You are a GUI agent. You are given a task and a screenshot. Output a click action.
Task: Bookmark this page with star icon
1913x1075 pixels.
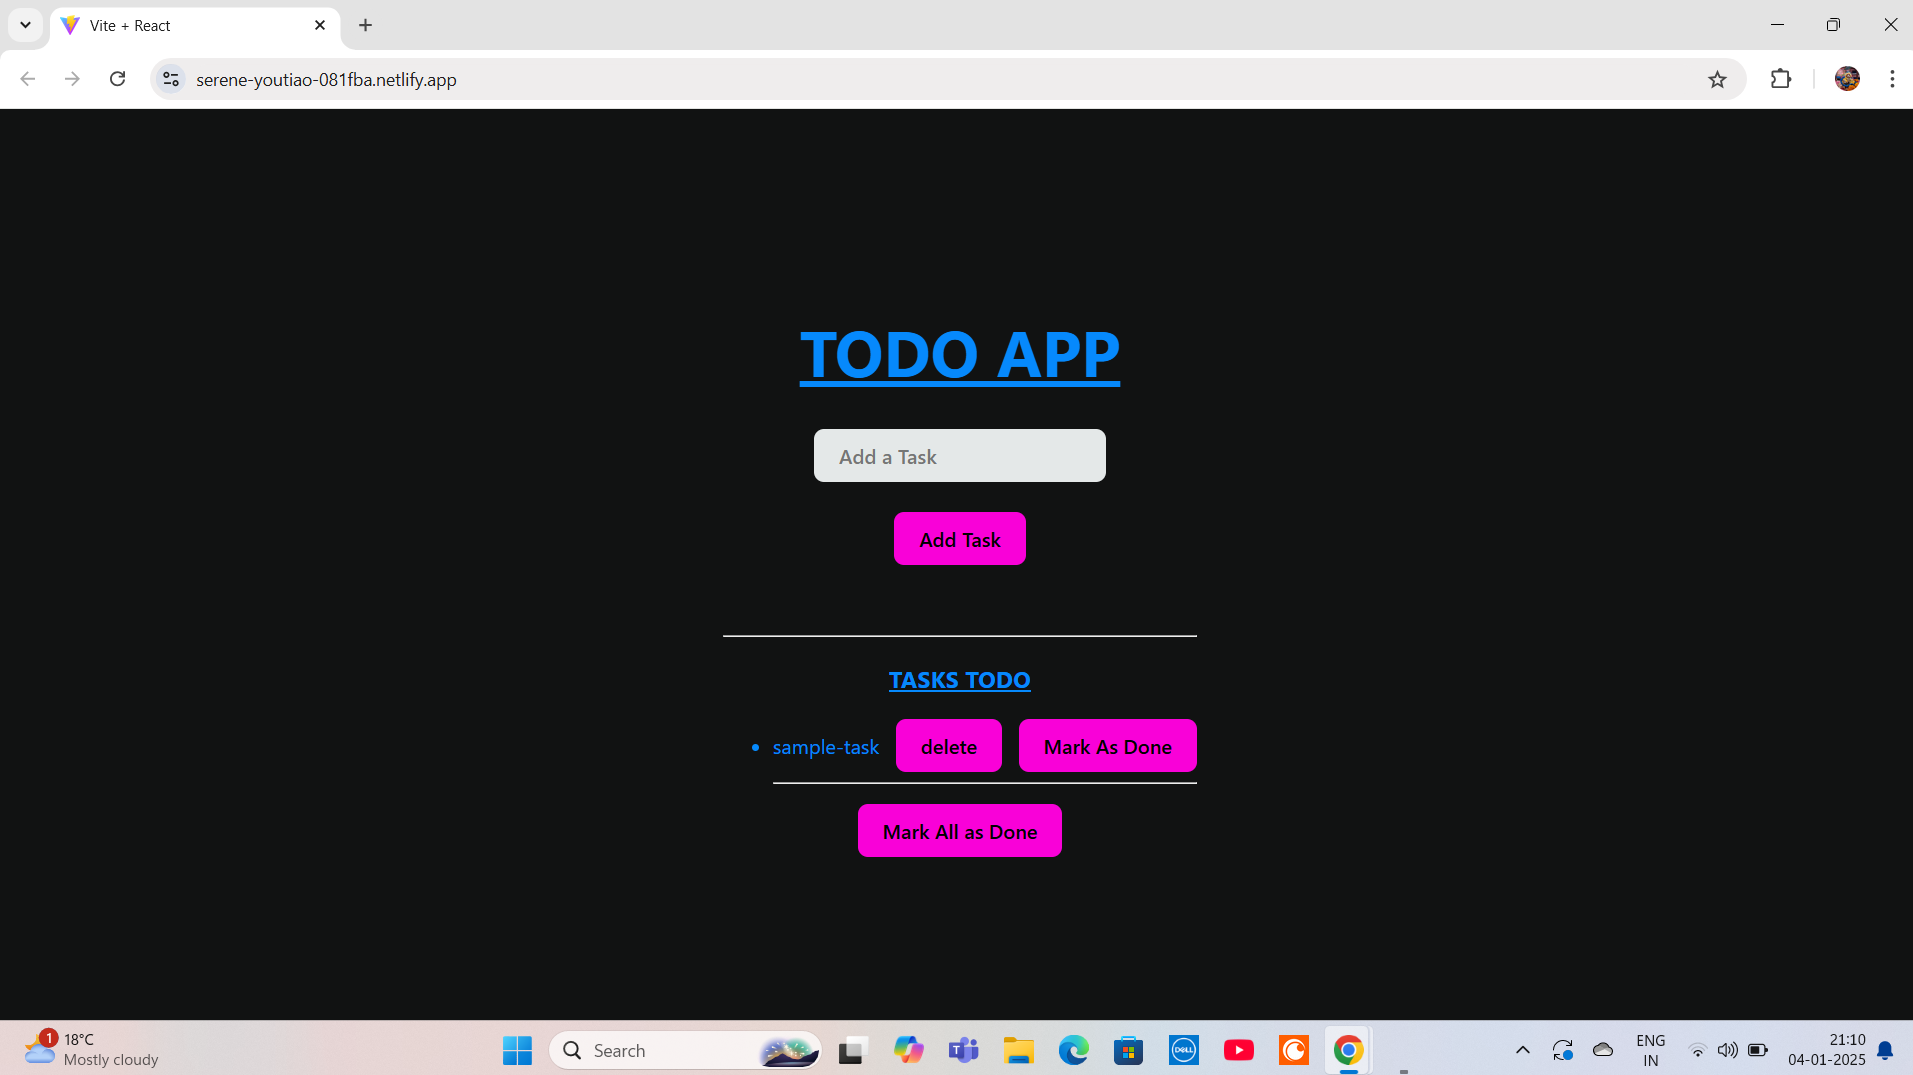coord(1717,79)
